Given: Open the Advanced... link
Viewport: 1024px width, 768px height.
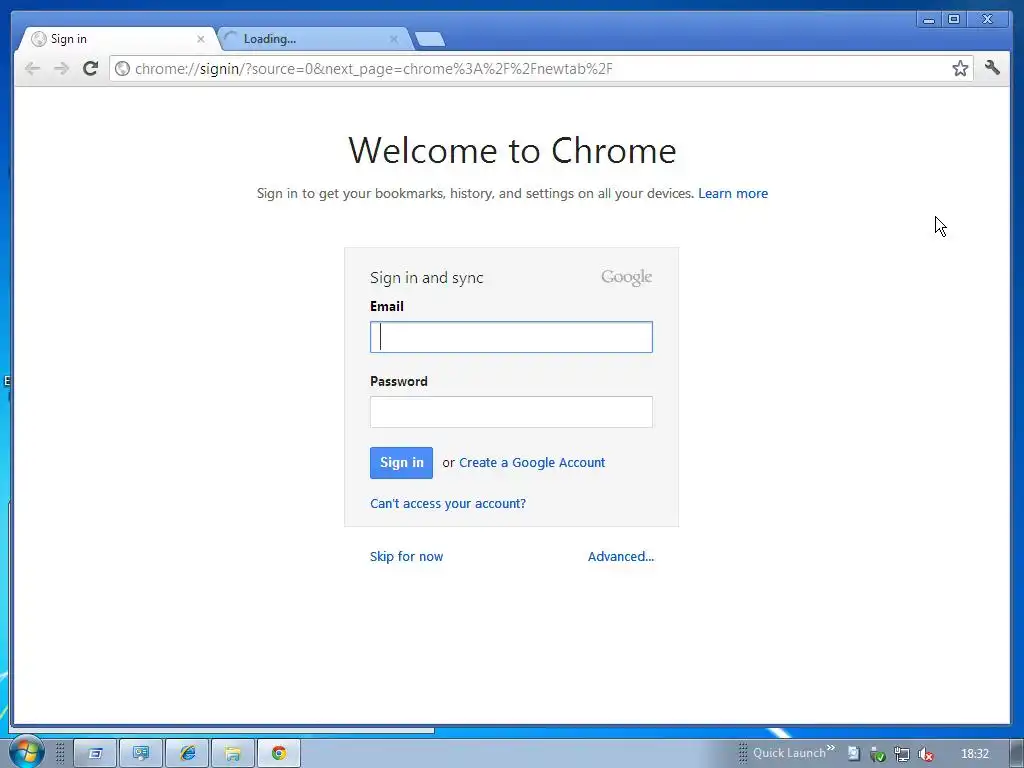Looking at the screenshot, I should 620,556.
